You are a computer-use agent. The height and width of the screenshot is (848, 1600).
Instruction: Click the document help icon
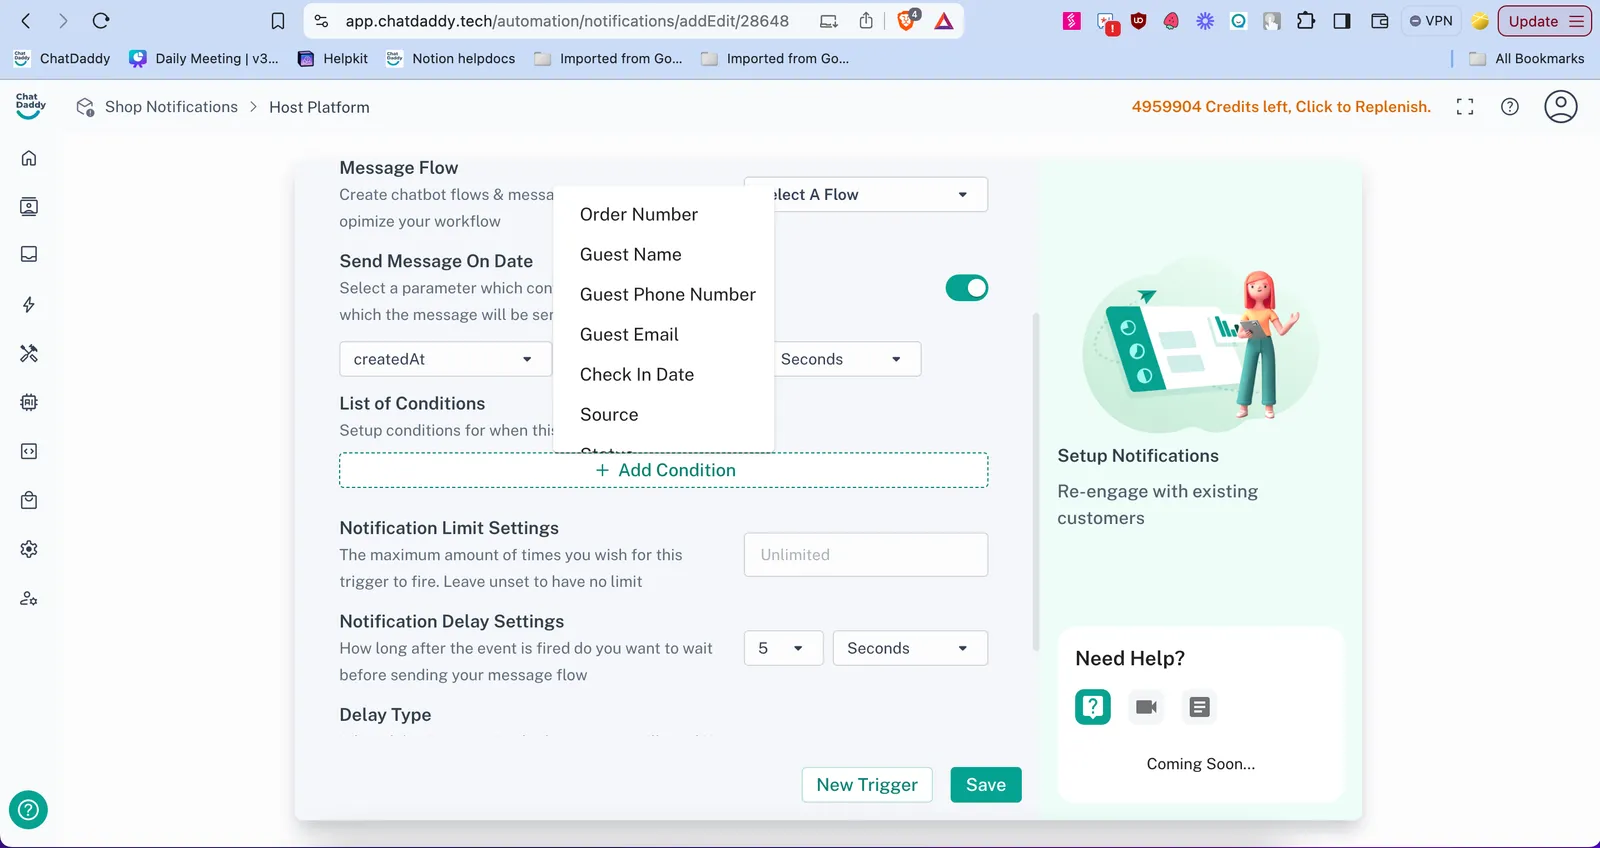pos(1199,707)
